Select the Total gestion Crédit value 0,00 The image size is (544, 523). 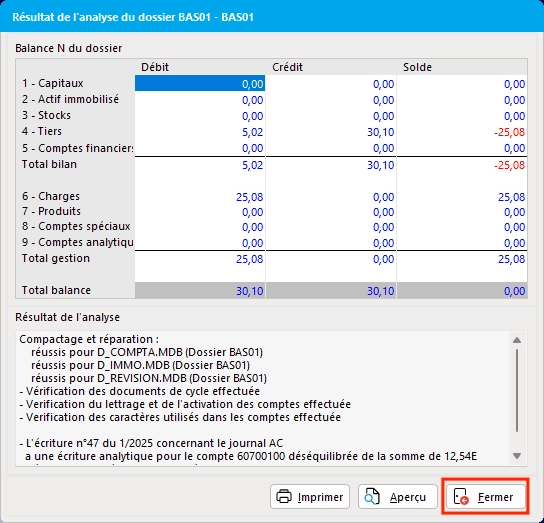(383, 259)
